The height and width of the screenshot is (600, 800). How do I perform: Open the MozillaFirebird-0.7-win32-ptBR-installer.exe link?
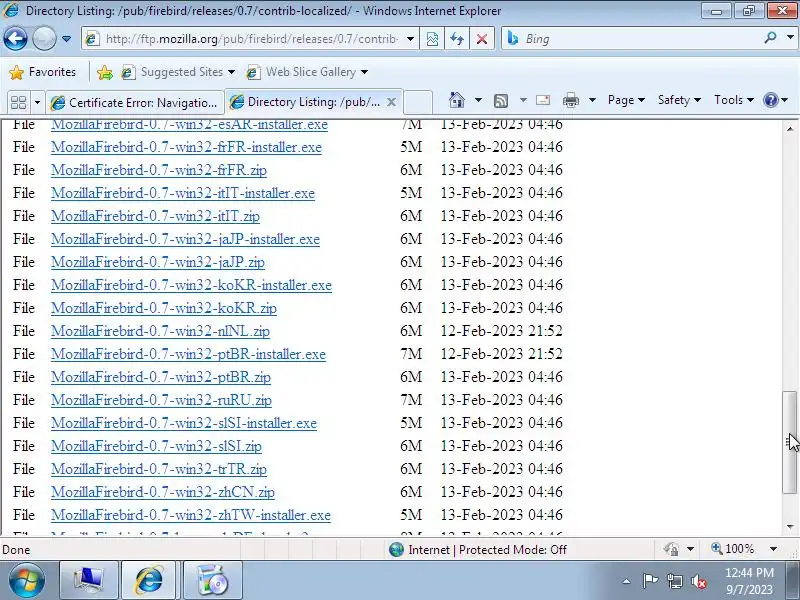pos(188,354)
